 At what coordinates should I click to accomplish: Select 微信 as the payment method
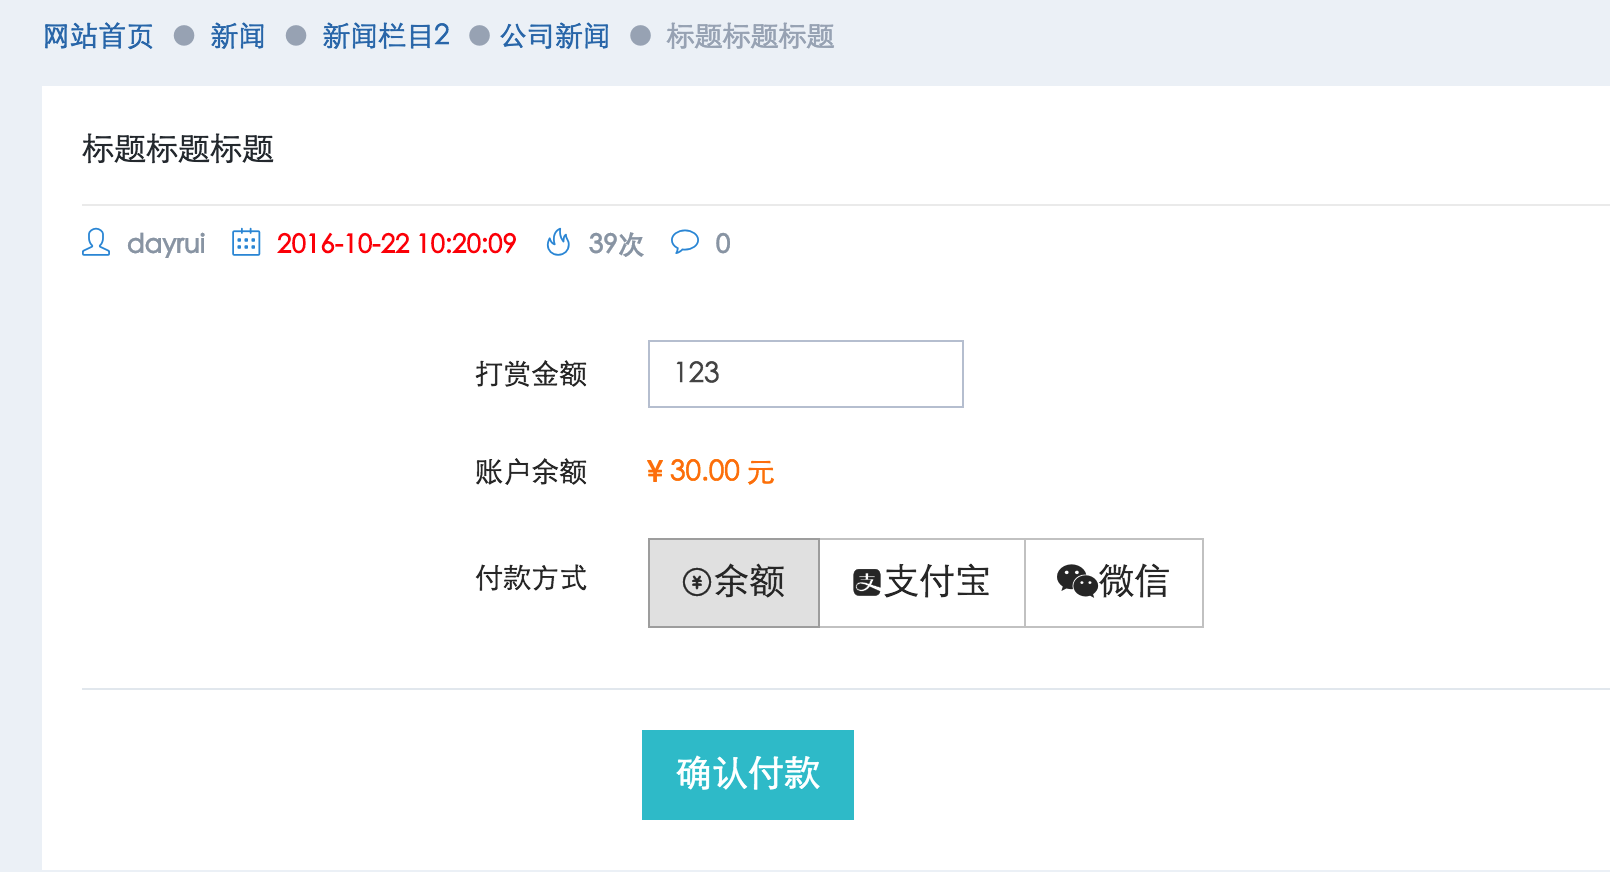pos(1113,582)
